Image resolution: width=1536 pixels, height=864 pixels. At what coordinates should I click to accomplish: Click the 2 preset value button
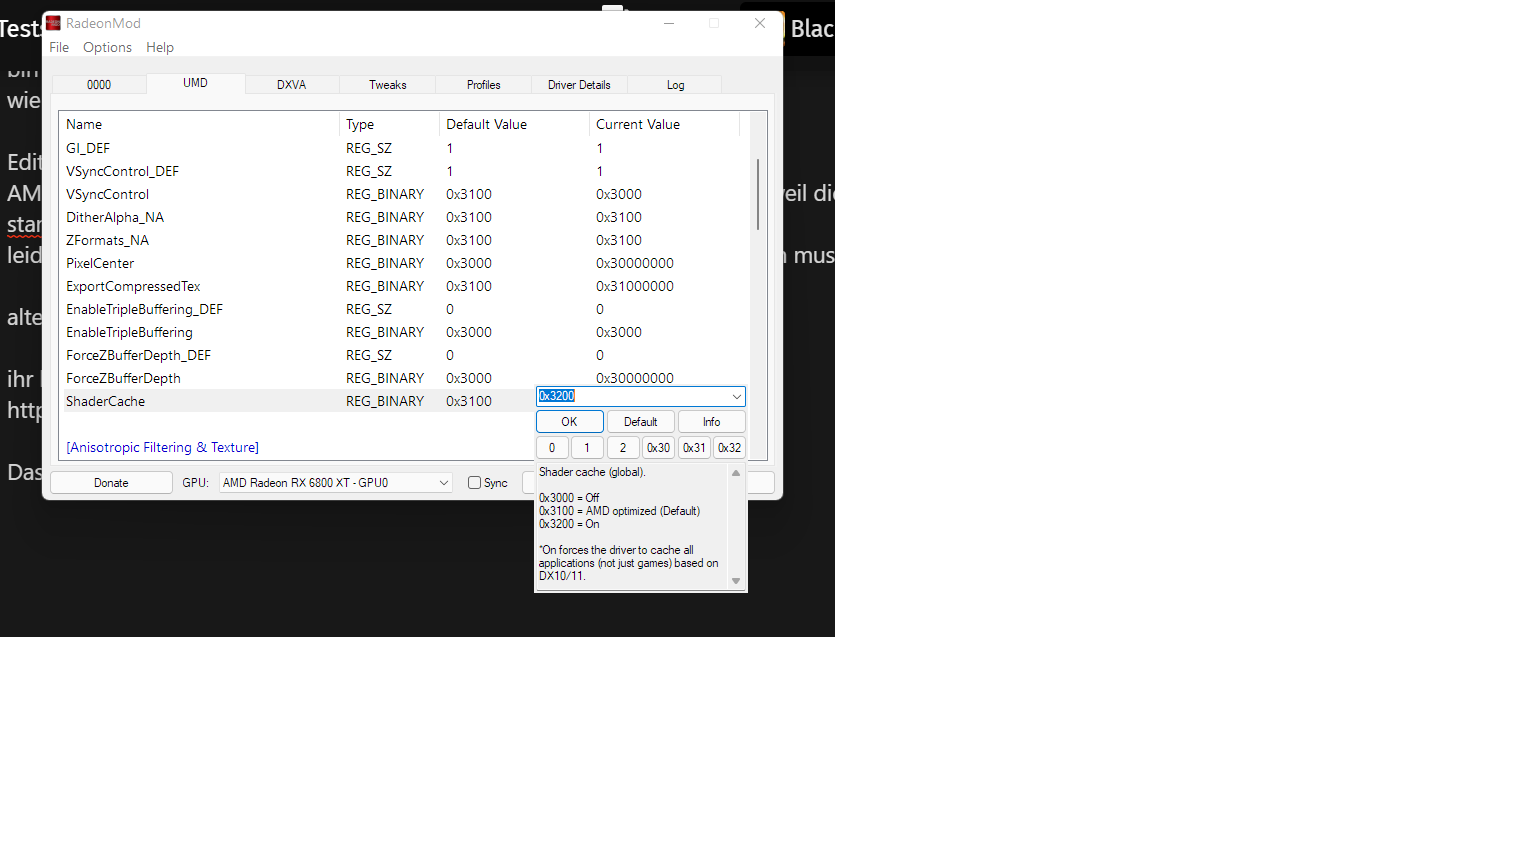(623, 448)
